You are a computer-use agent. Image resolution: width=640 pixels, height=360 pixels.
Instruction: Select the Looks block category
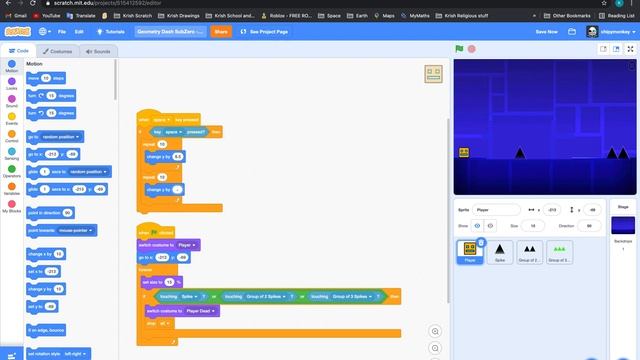[12, 84]
